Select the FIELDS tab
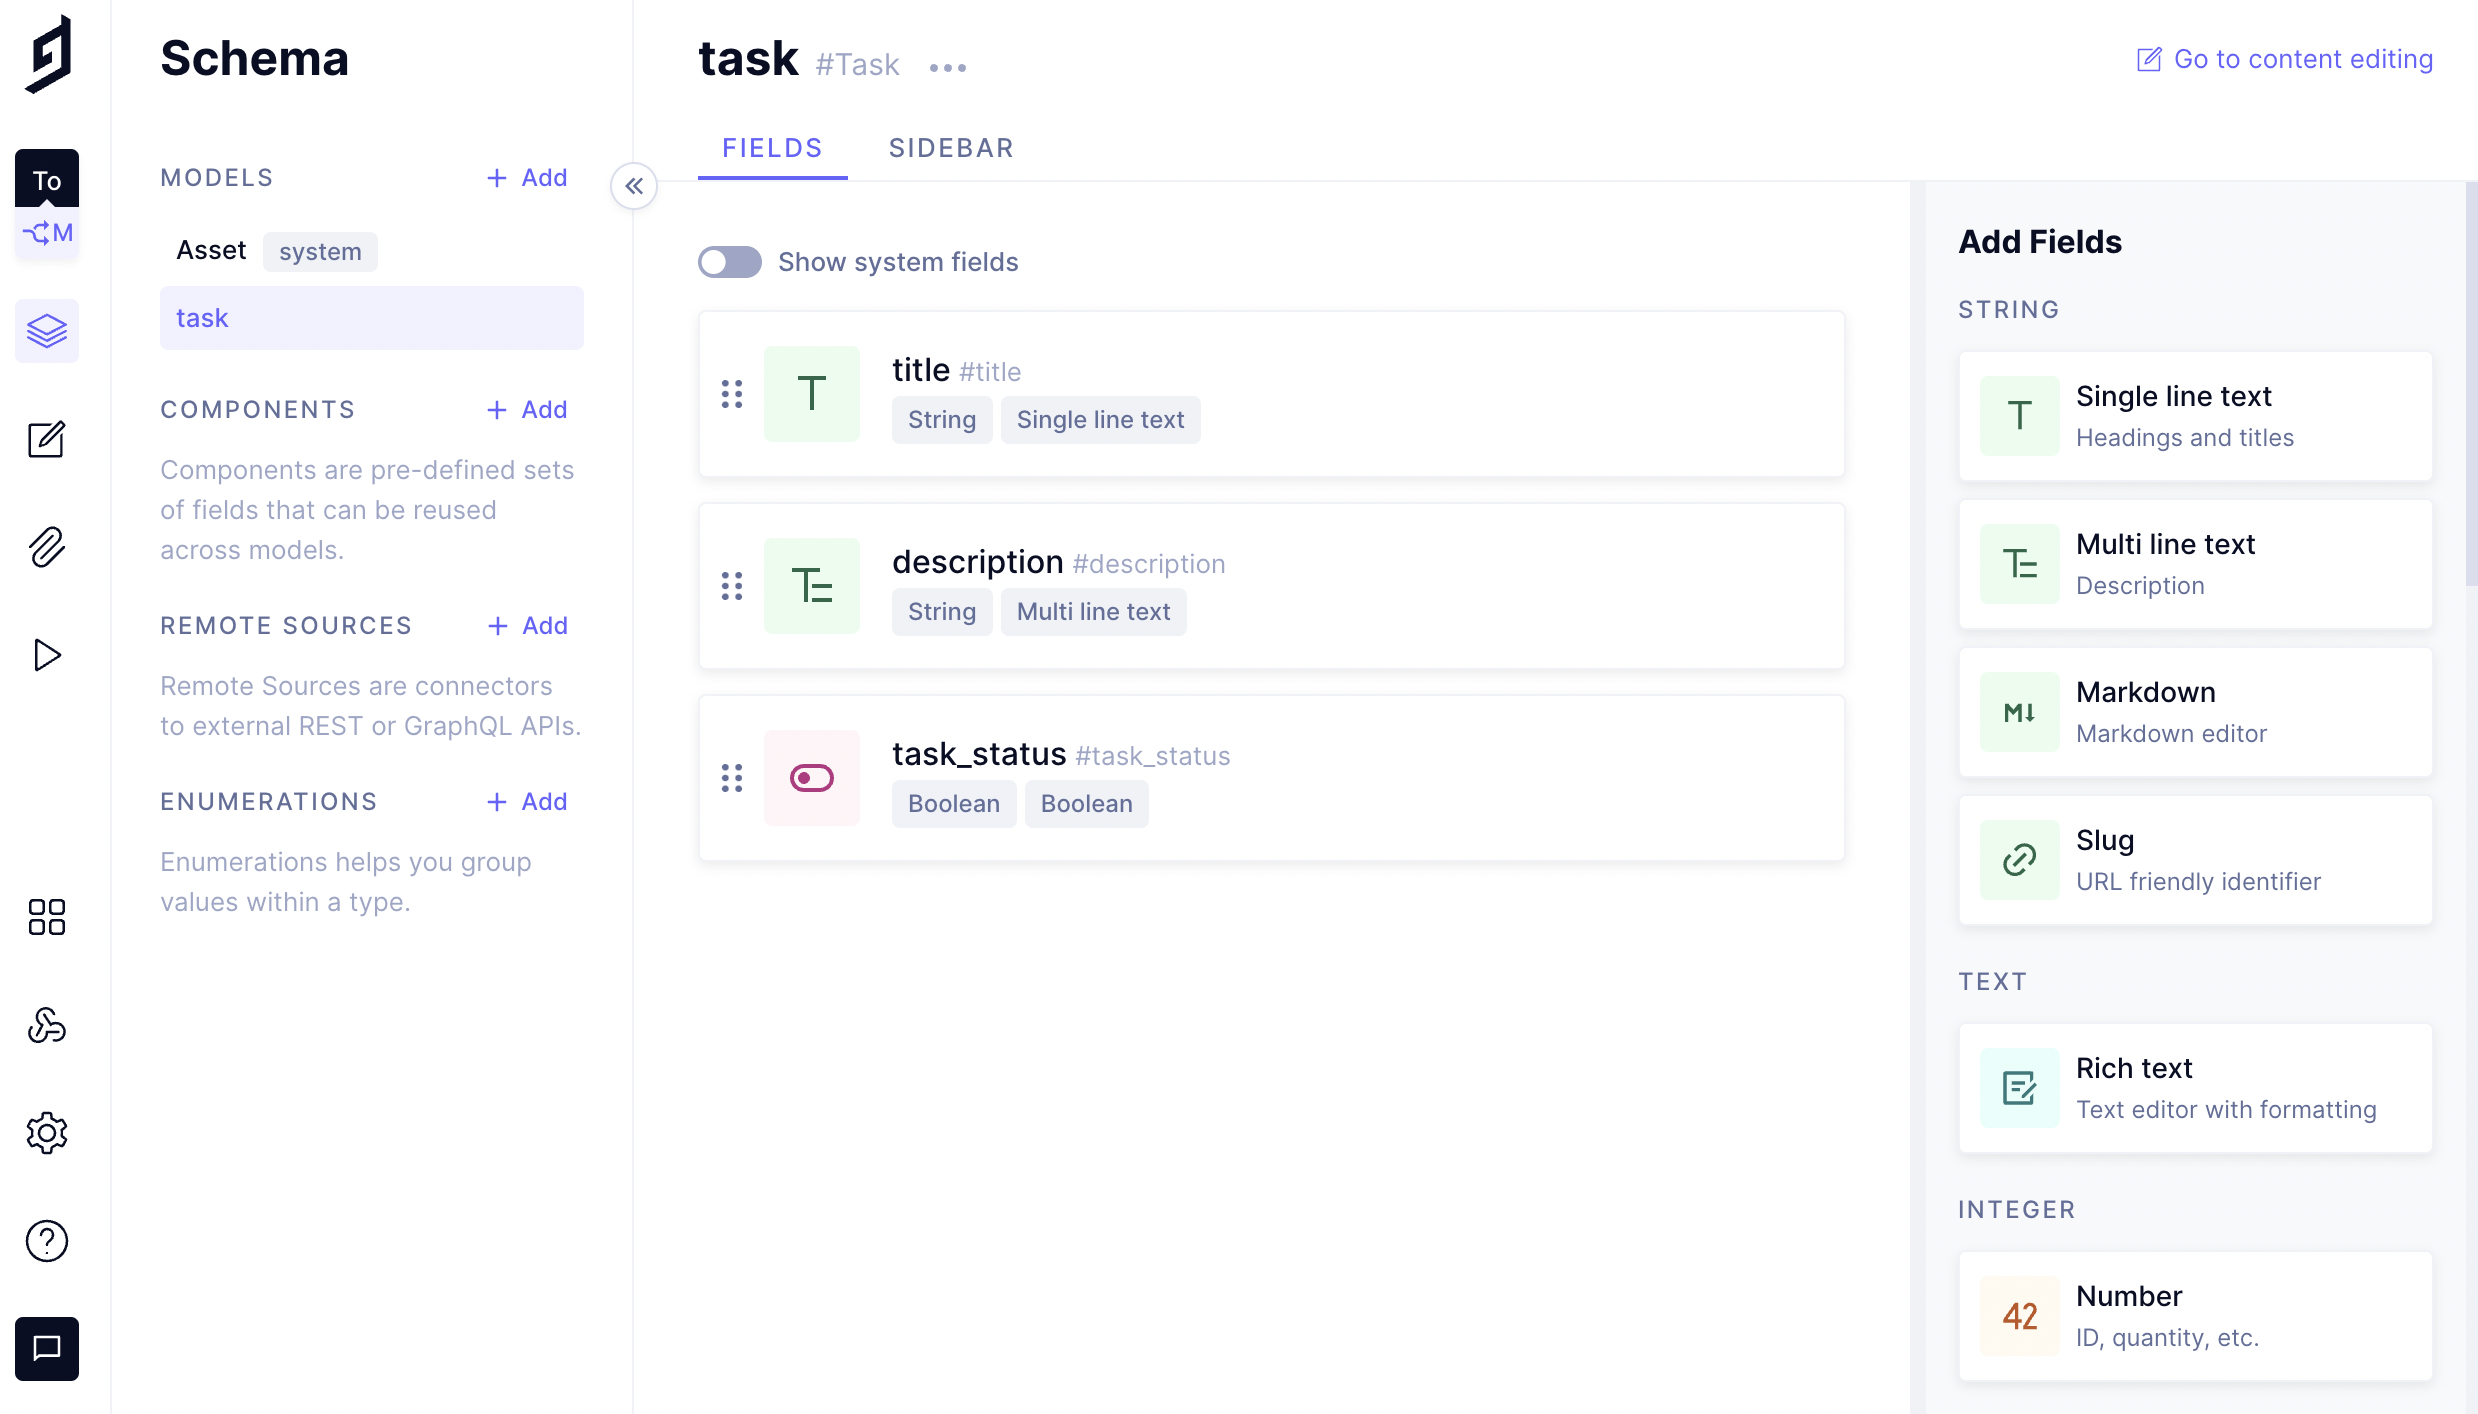The width and height of the screenshot is (2478, 1414). coord(772,148)
